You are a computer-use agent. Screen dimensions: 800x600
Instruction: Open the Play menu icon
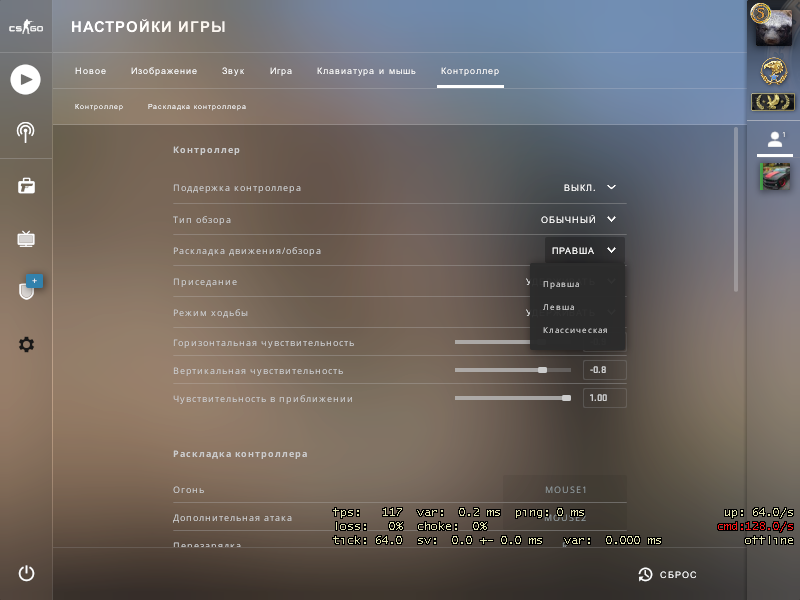tap(26, 80)
